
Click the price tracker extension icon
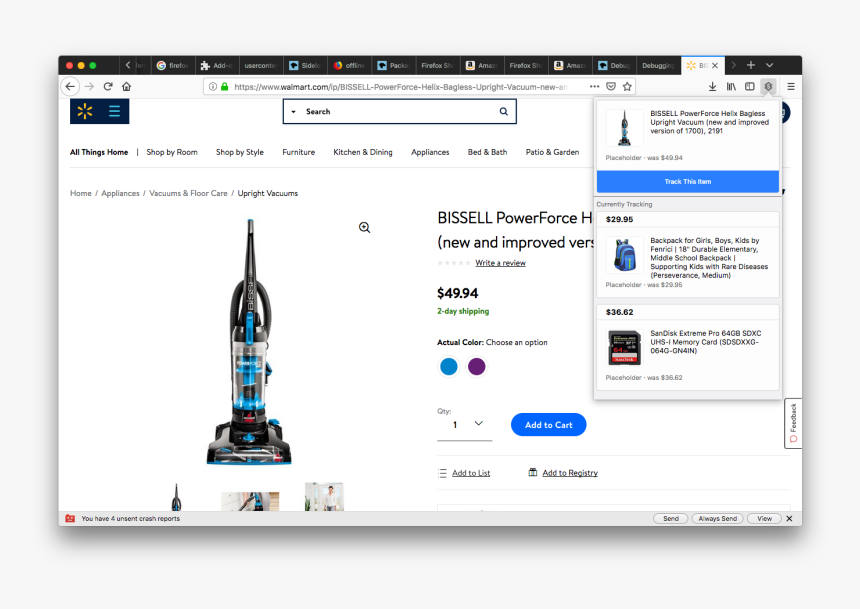768,86
